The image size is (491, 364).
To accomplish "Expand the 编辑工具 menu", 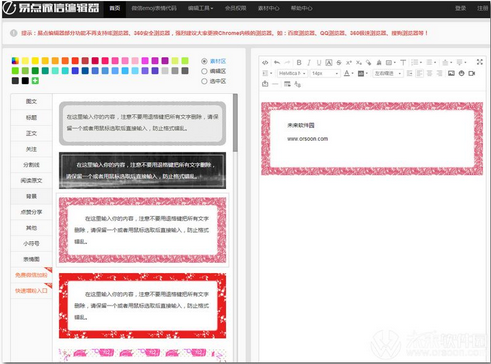I will tap(200, 8).
